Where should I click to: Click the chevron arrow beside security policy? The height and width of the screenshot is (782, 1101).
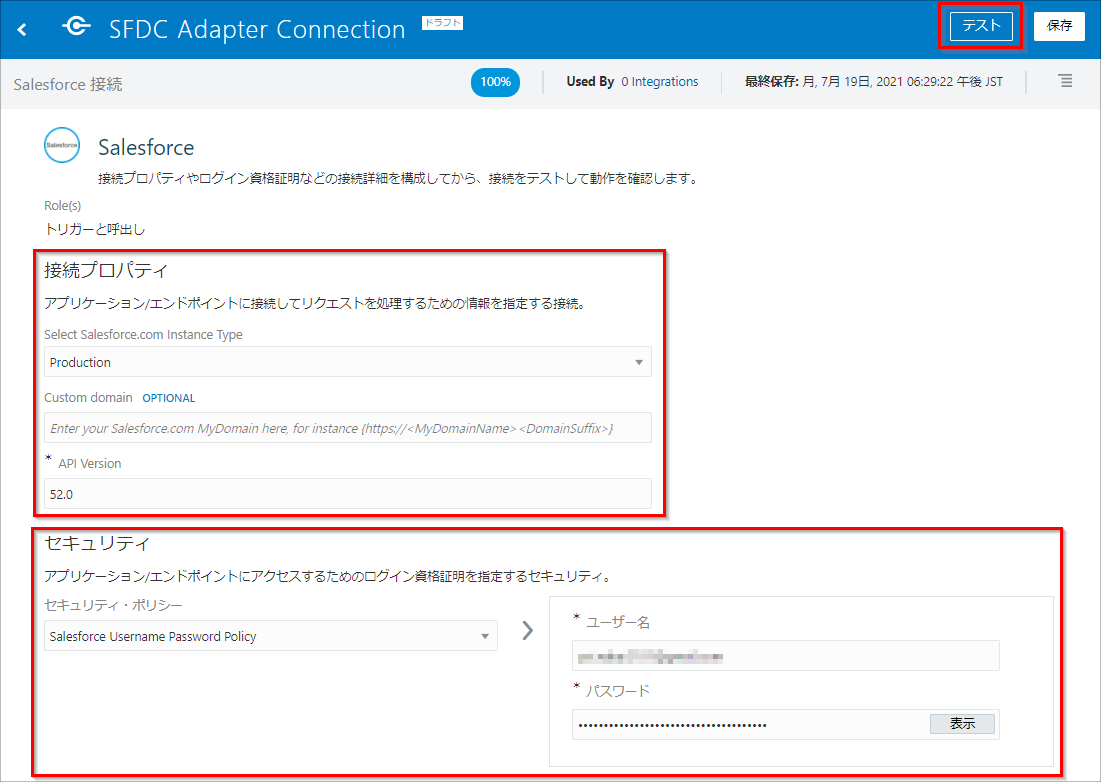pyautogui.click(x=528, y=630)
